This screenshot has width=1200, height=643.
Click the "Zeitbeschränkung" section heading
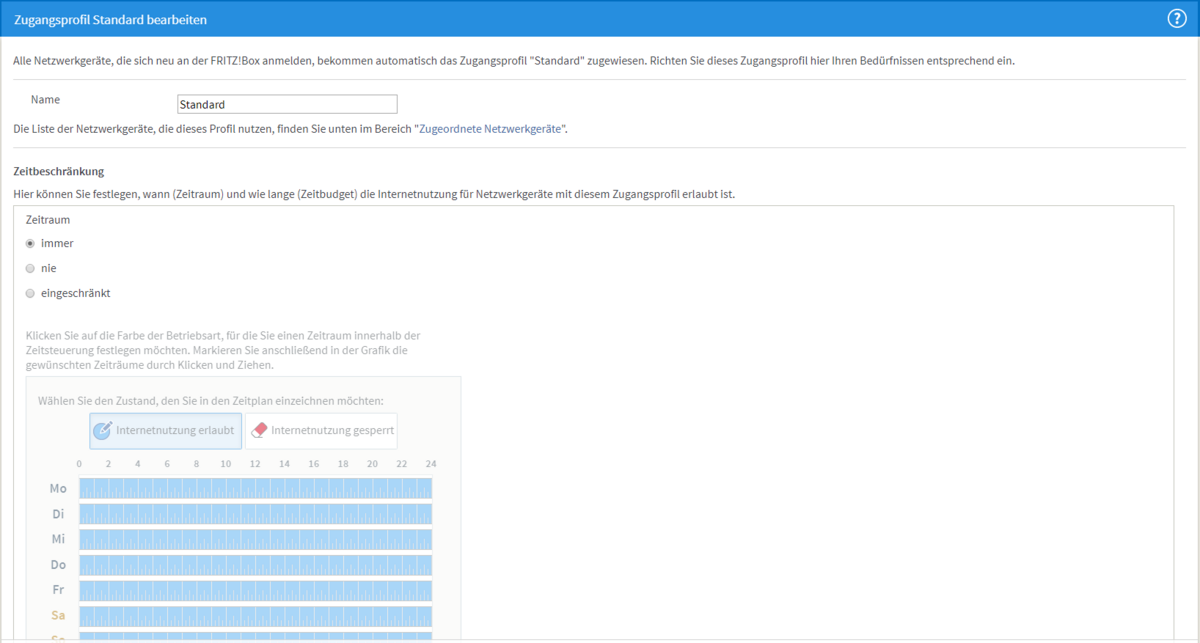[59, 172]
